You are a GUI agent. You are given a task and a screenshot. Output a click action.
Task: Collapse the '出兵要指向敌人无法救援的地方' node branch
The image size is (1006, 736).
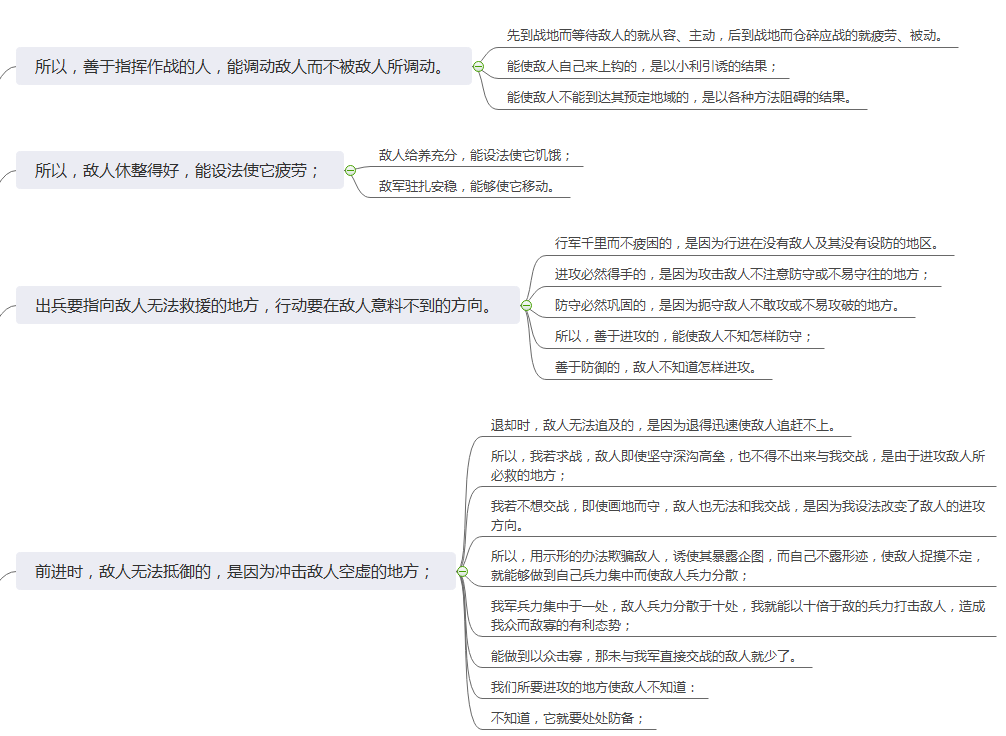[x=527, y=305]
